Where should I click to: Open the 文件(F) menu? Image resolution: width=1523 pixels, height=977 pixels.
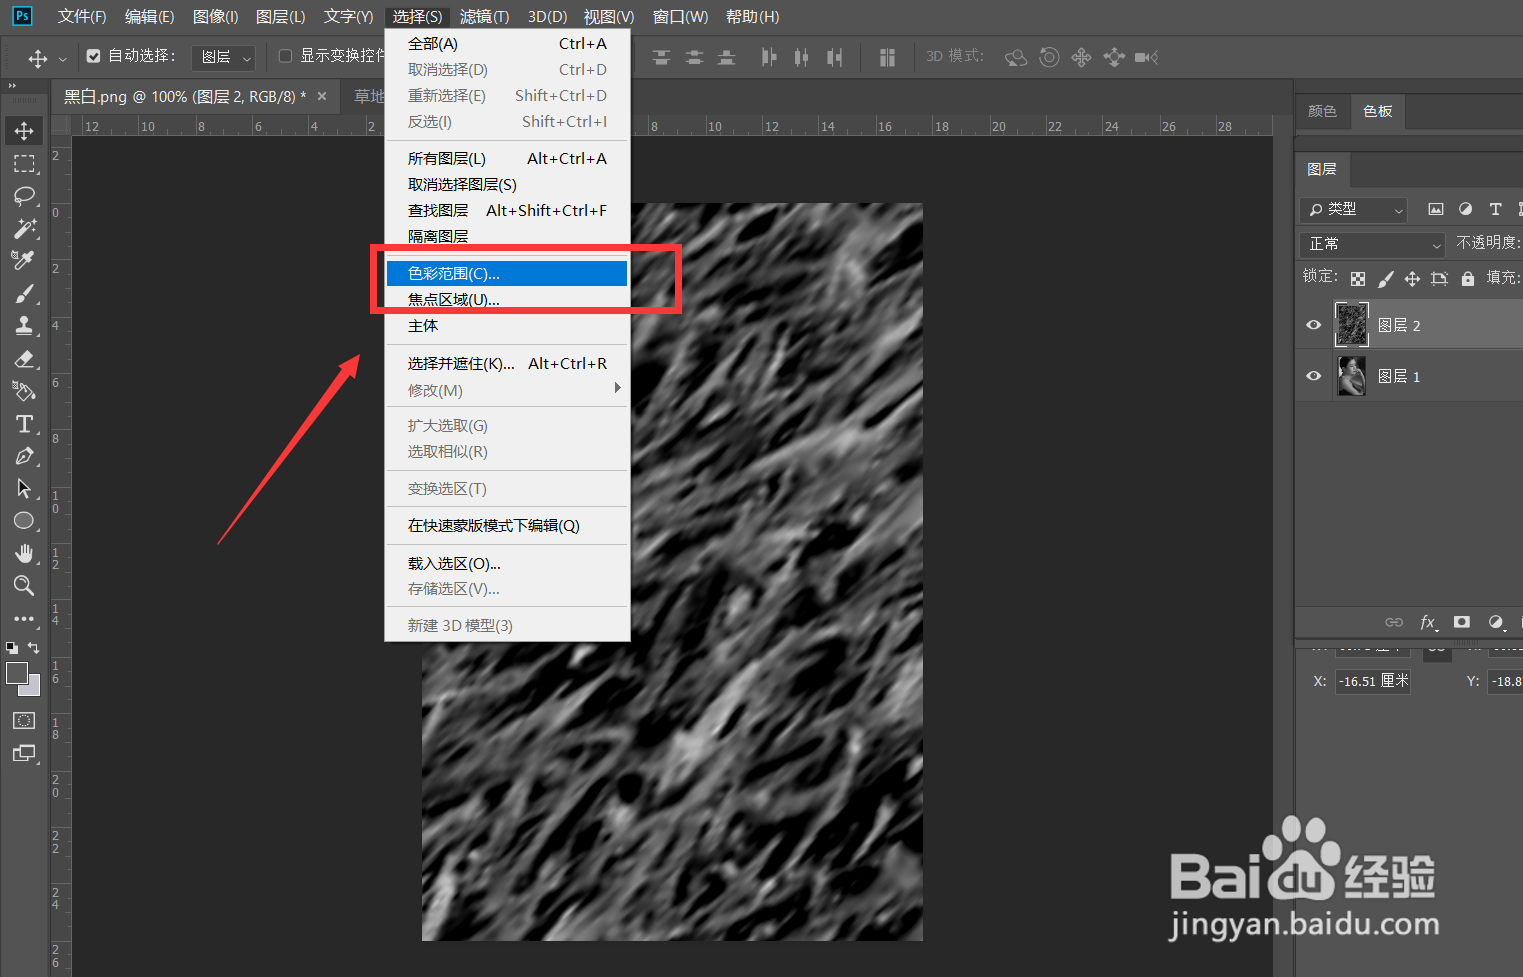82,16
